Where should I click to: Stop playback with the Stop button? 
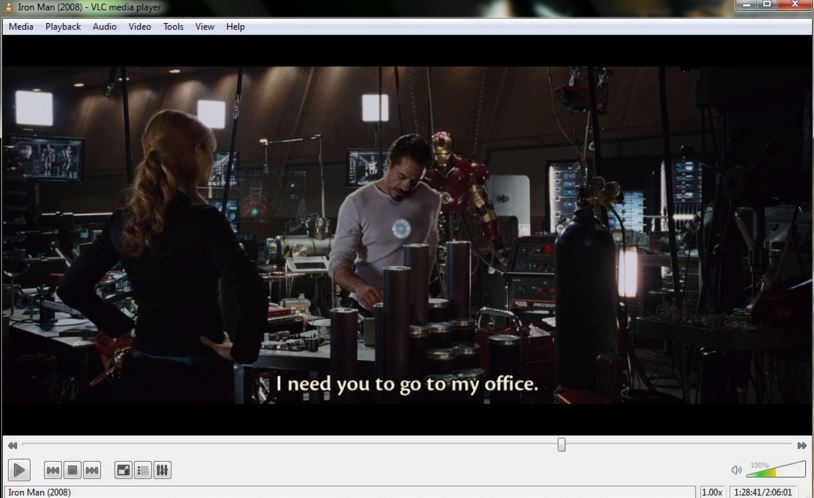point(72,470)
